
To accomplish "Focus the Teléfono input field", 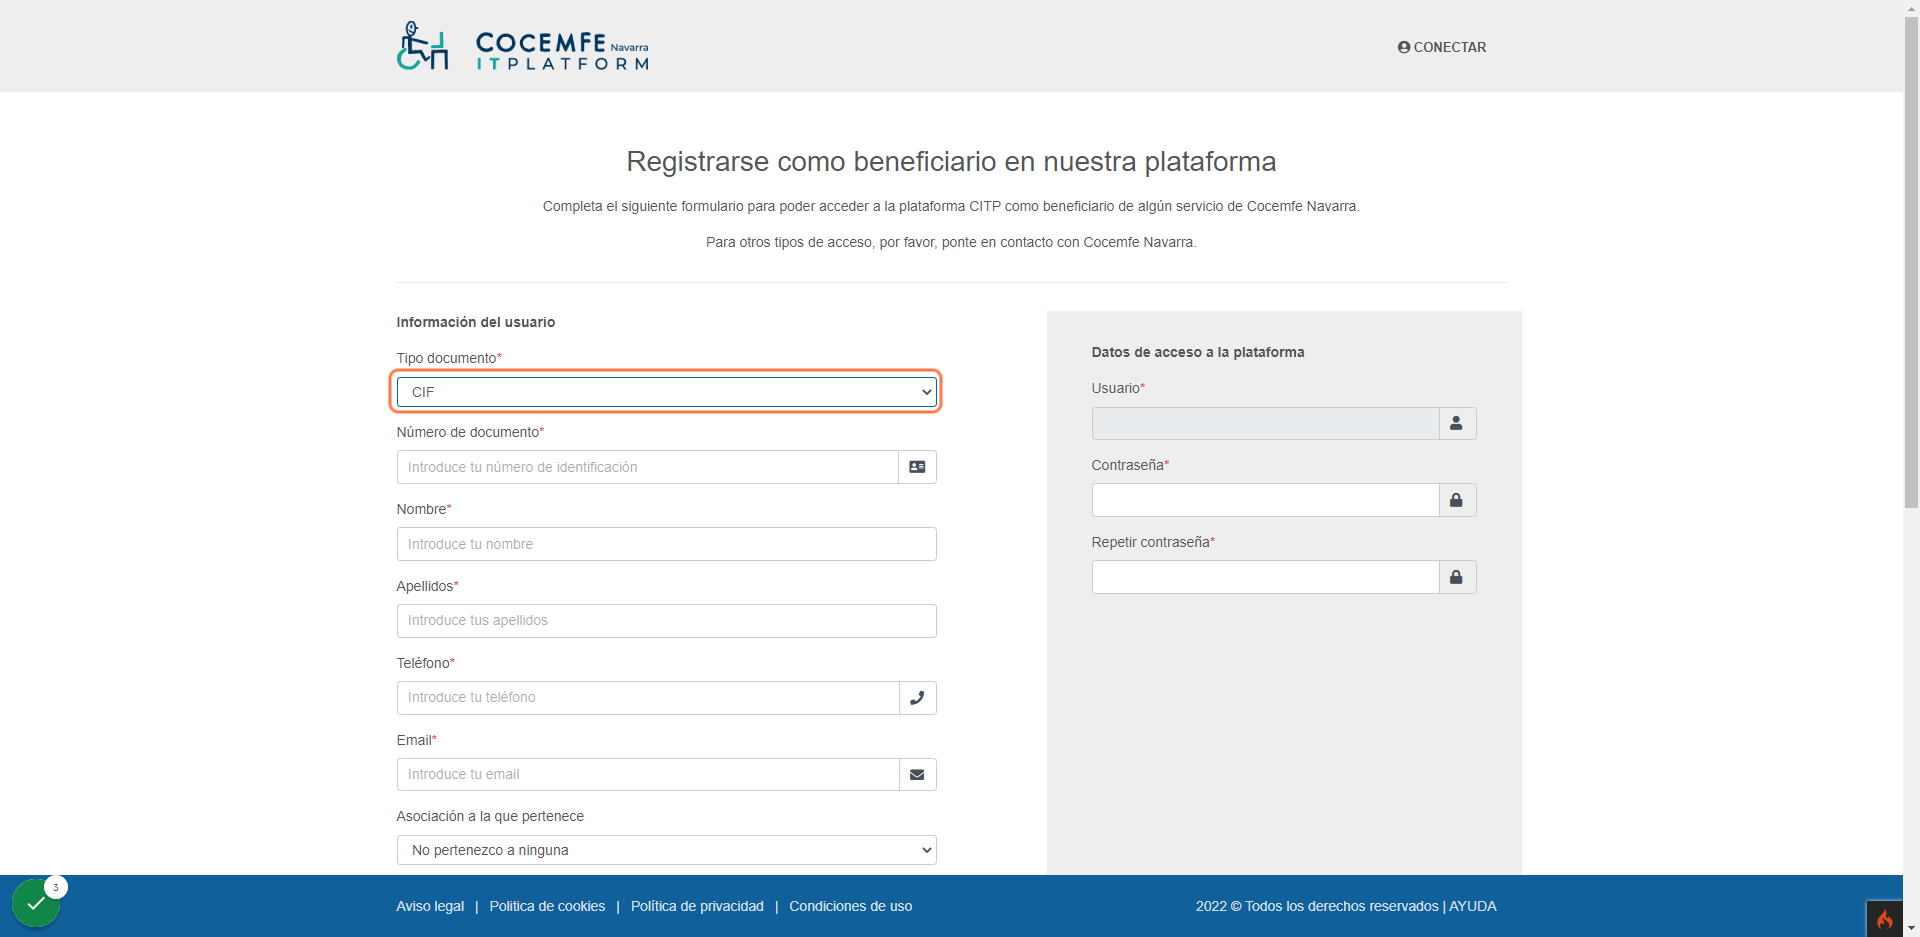I will click(648, 698).
